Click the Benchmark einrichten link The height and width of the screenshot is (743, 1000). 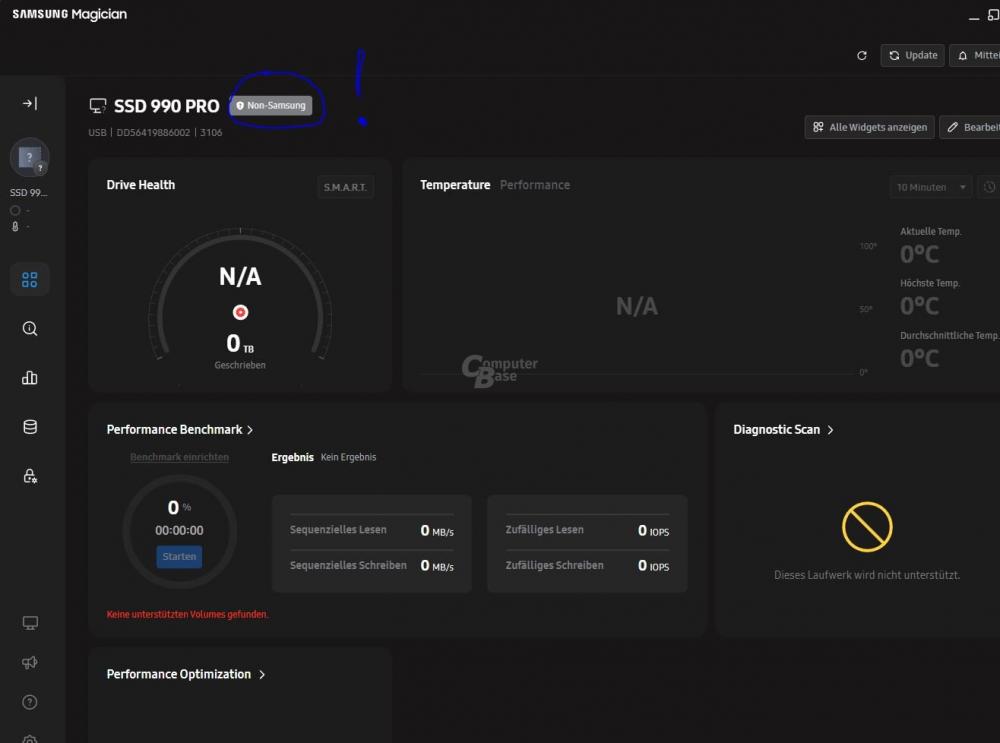tap(179, 457)
